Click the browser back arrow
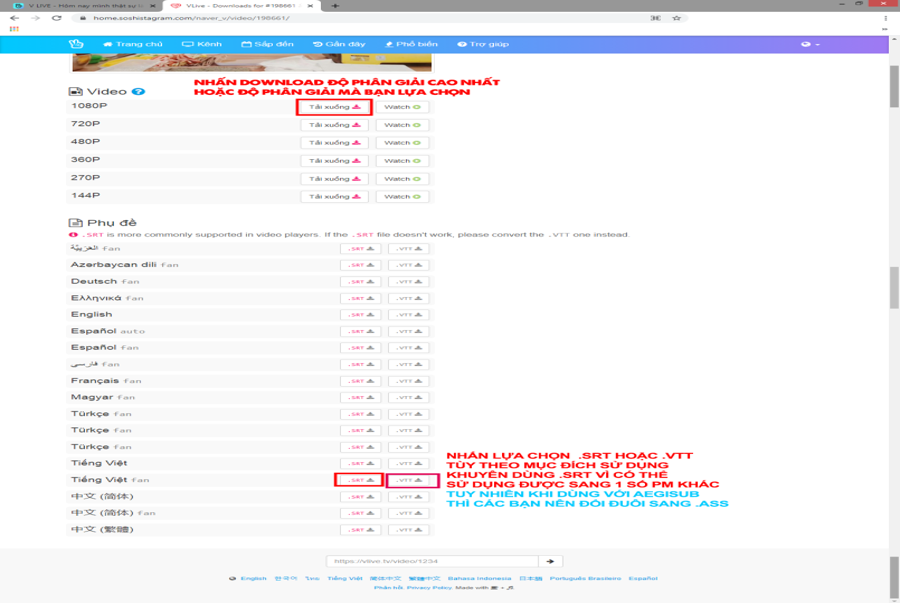Viewport: 900px width, 603px height. click(14, 18)
